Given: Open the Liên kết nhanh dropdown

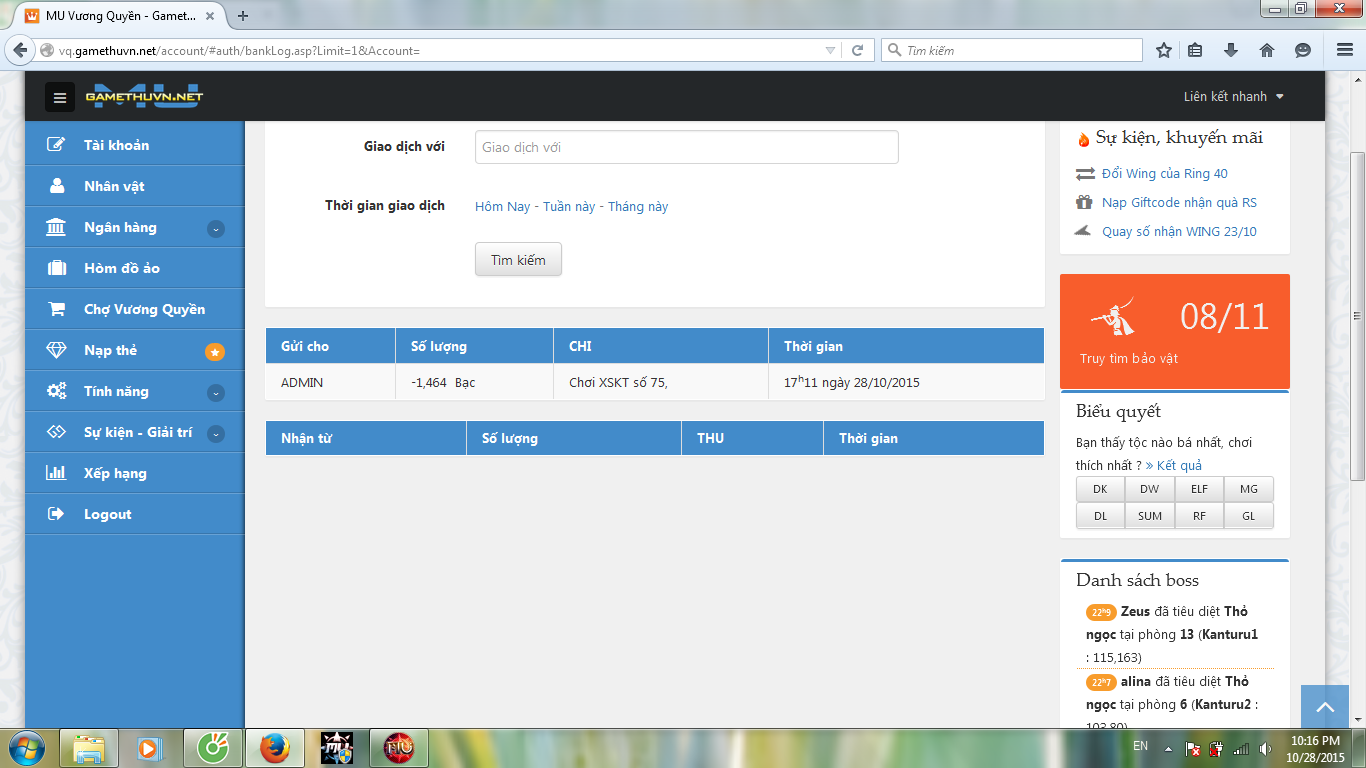Looking at the screenshot, I should point(1234,97).
